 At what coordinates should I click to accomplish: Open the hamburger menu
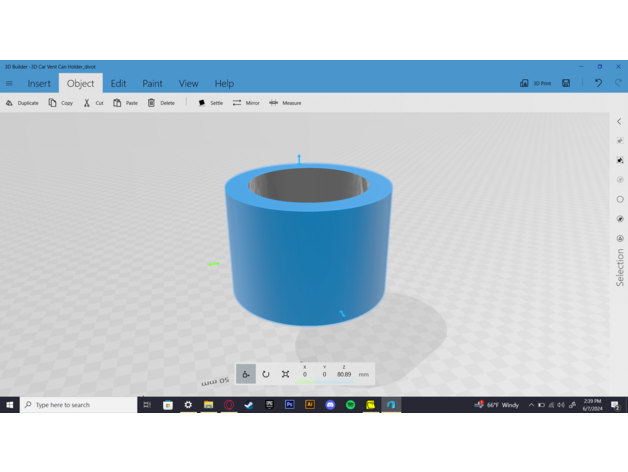click(x=10, y=84)
